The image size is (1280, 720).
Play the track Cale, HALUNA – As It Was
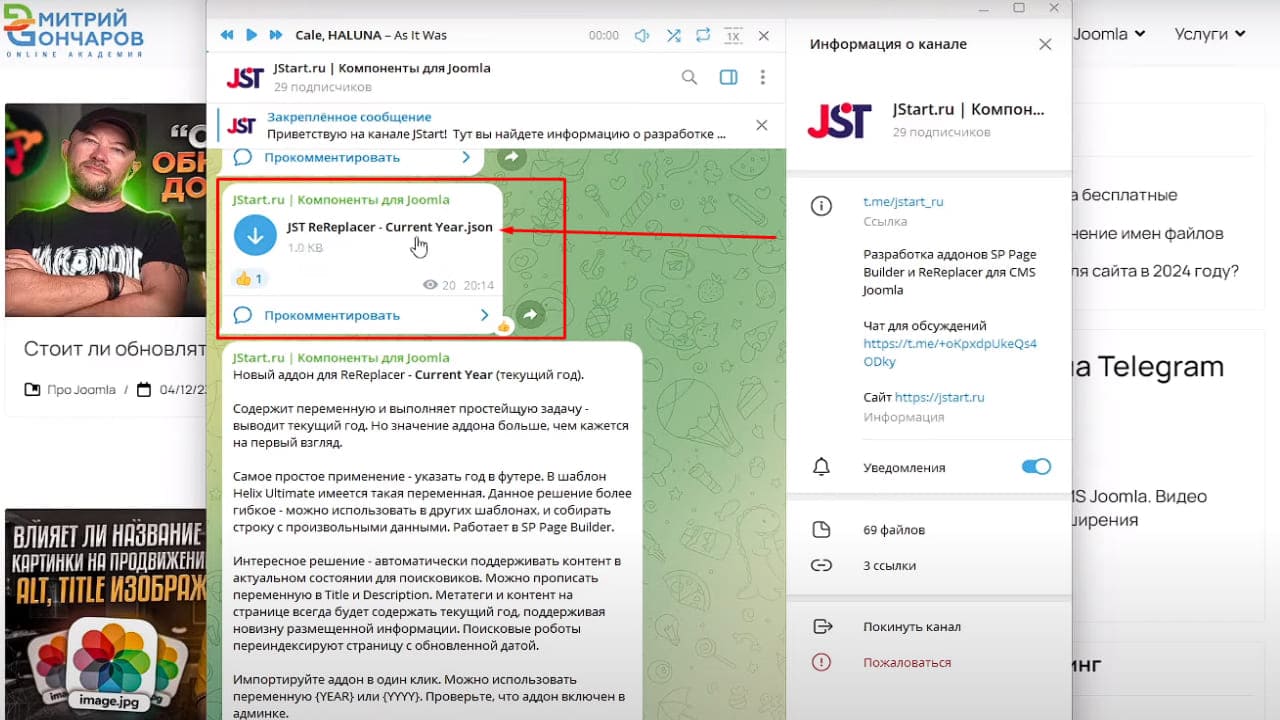tap(252, 35)
